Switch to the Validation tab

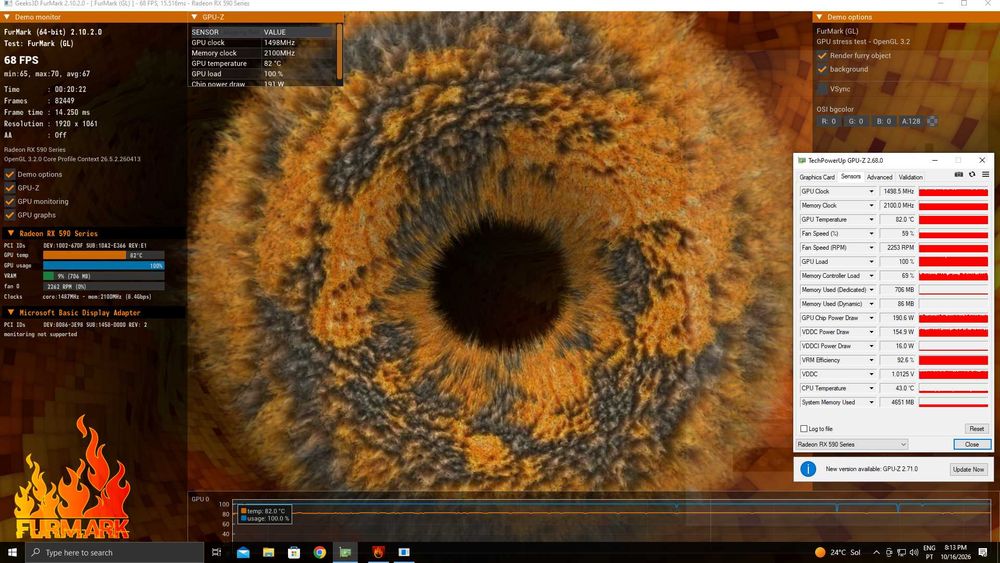tap(911, 177)
